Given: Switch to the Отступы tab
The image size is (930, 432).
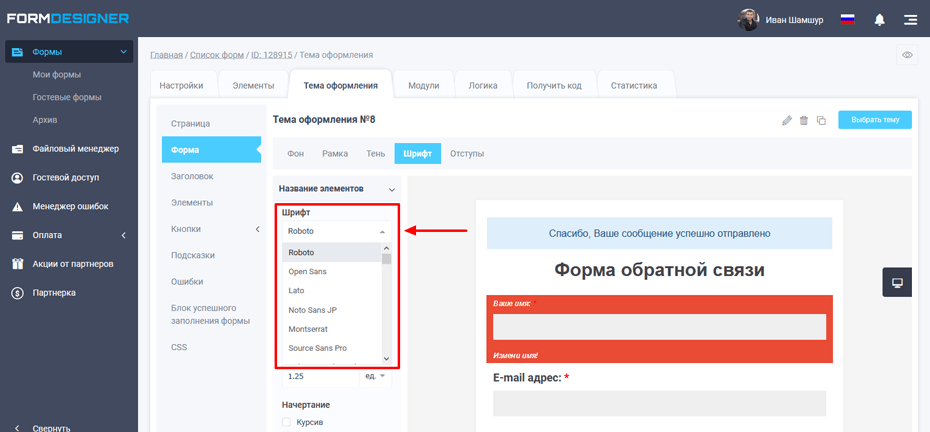Looking at the screenshot, I should [467, 154].
